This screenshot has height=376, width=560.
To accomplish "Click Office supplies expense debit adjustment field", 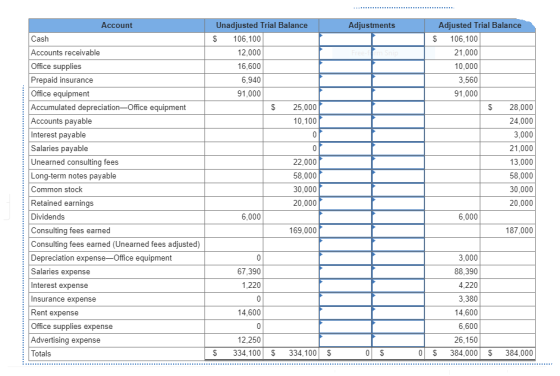I will [x=345, y=326].
